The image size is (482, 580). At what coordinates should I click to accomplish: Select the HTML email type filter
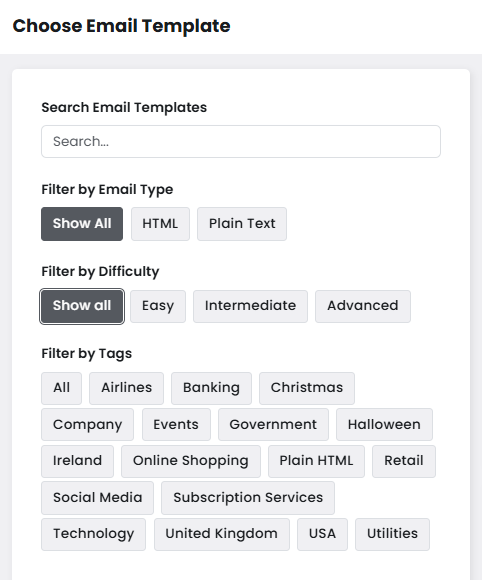(x=160, y=224)
